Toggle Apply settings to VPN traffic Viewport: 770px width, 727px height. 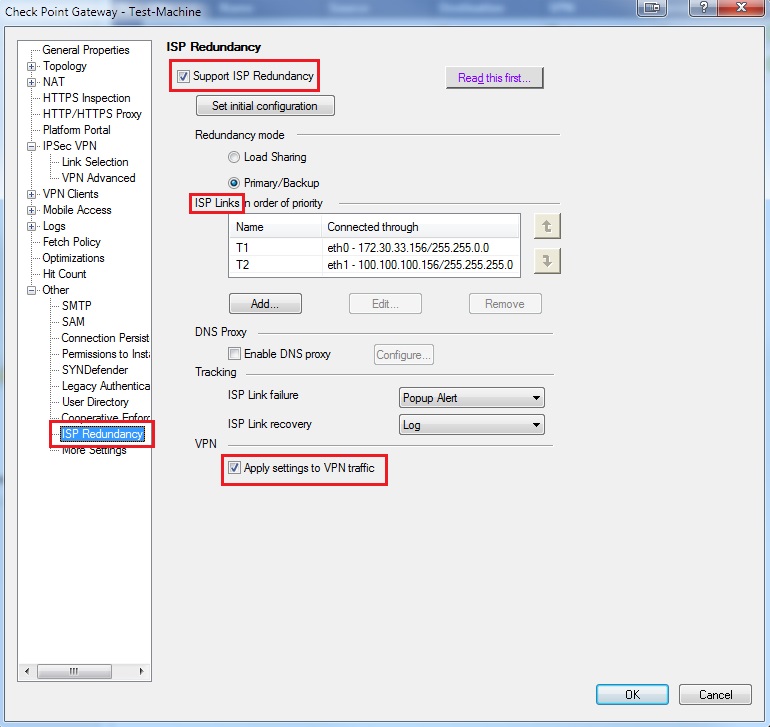[x=234, y=468]
